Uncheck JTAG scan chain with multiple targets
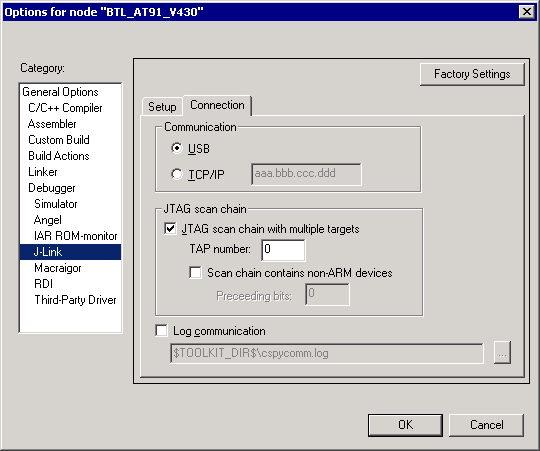 pos(170,229)
